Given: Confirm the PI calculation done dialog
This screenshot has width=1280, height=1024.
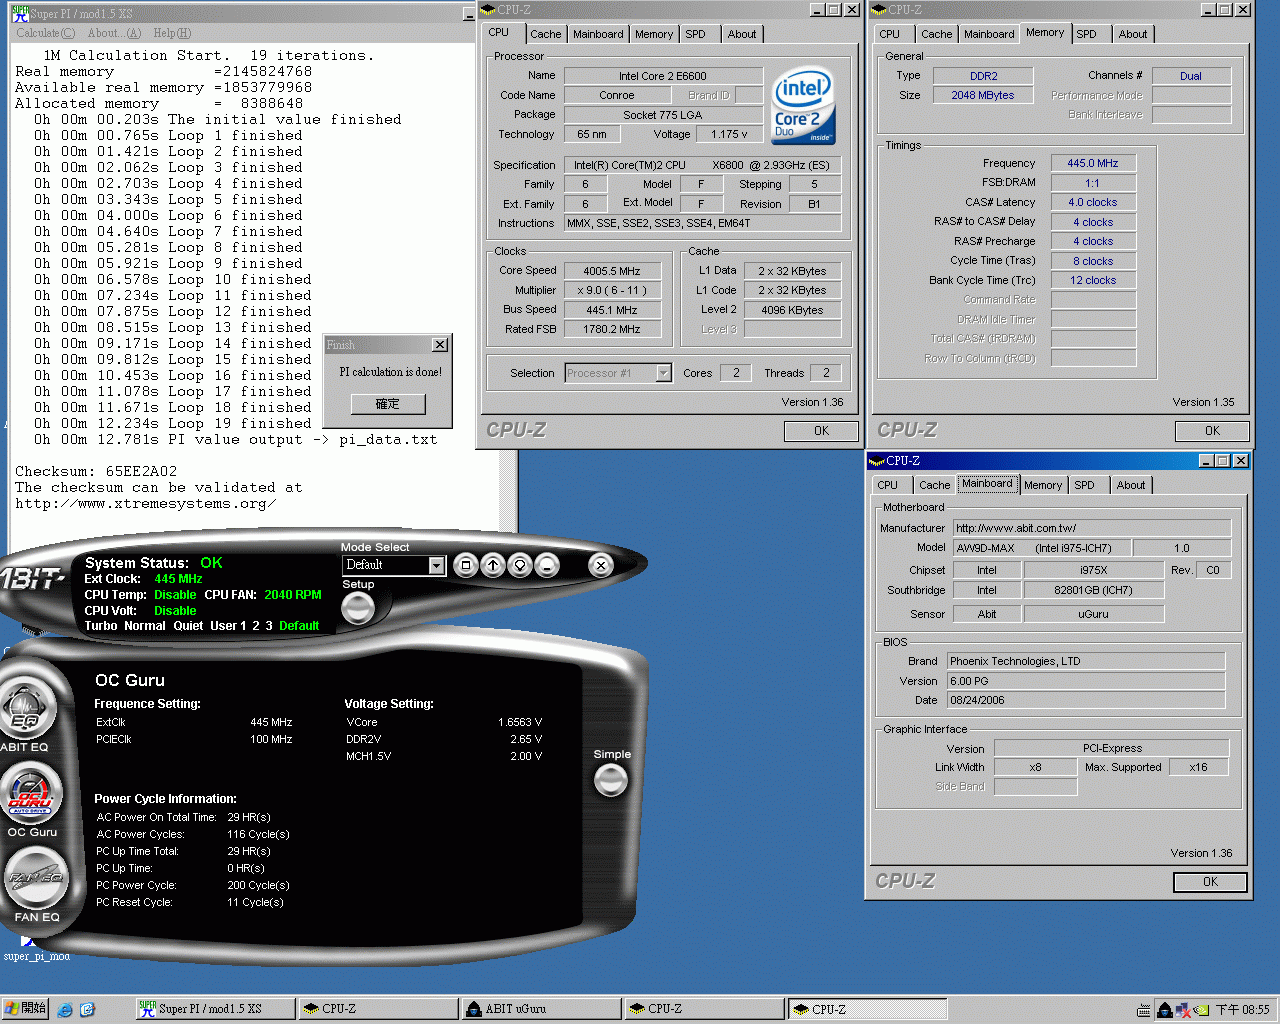Looking at the screenshot, I should click(387, 404).
